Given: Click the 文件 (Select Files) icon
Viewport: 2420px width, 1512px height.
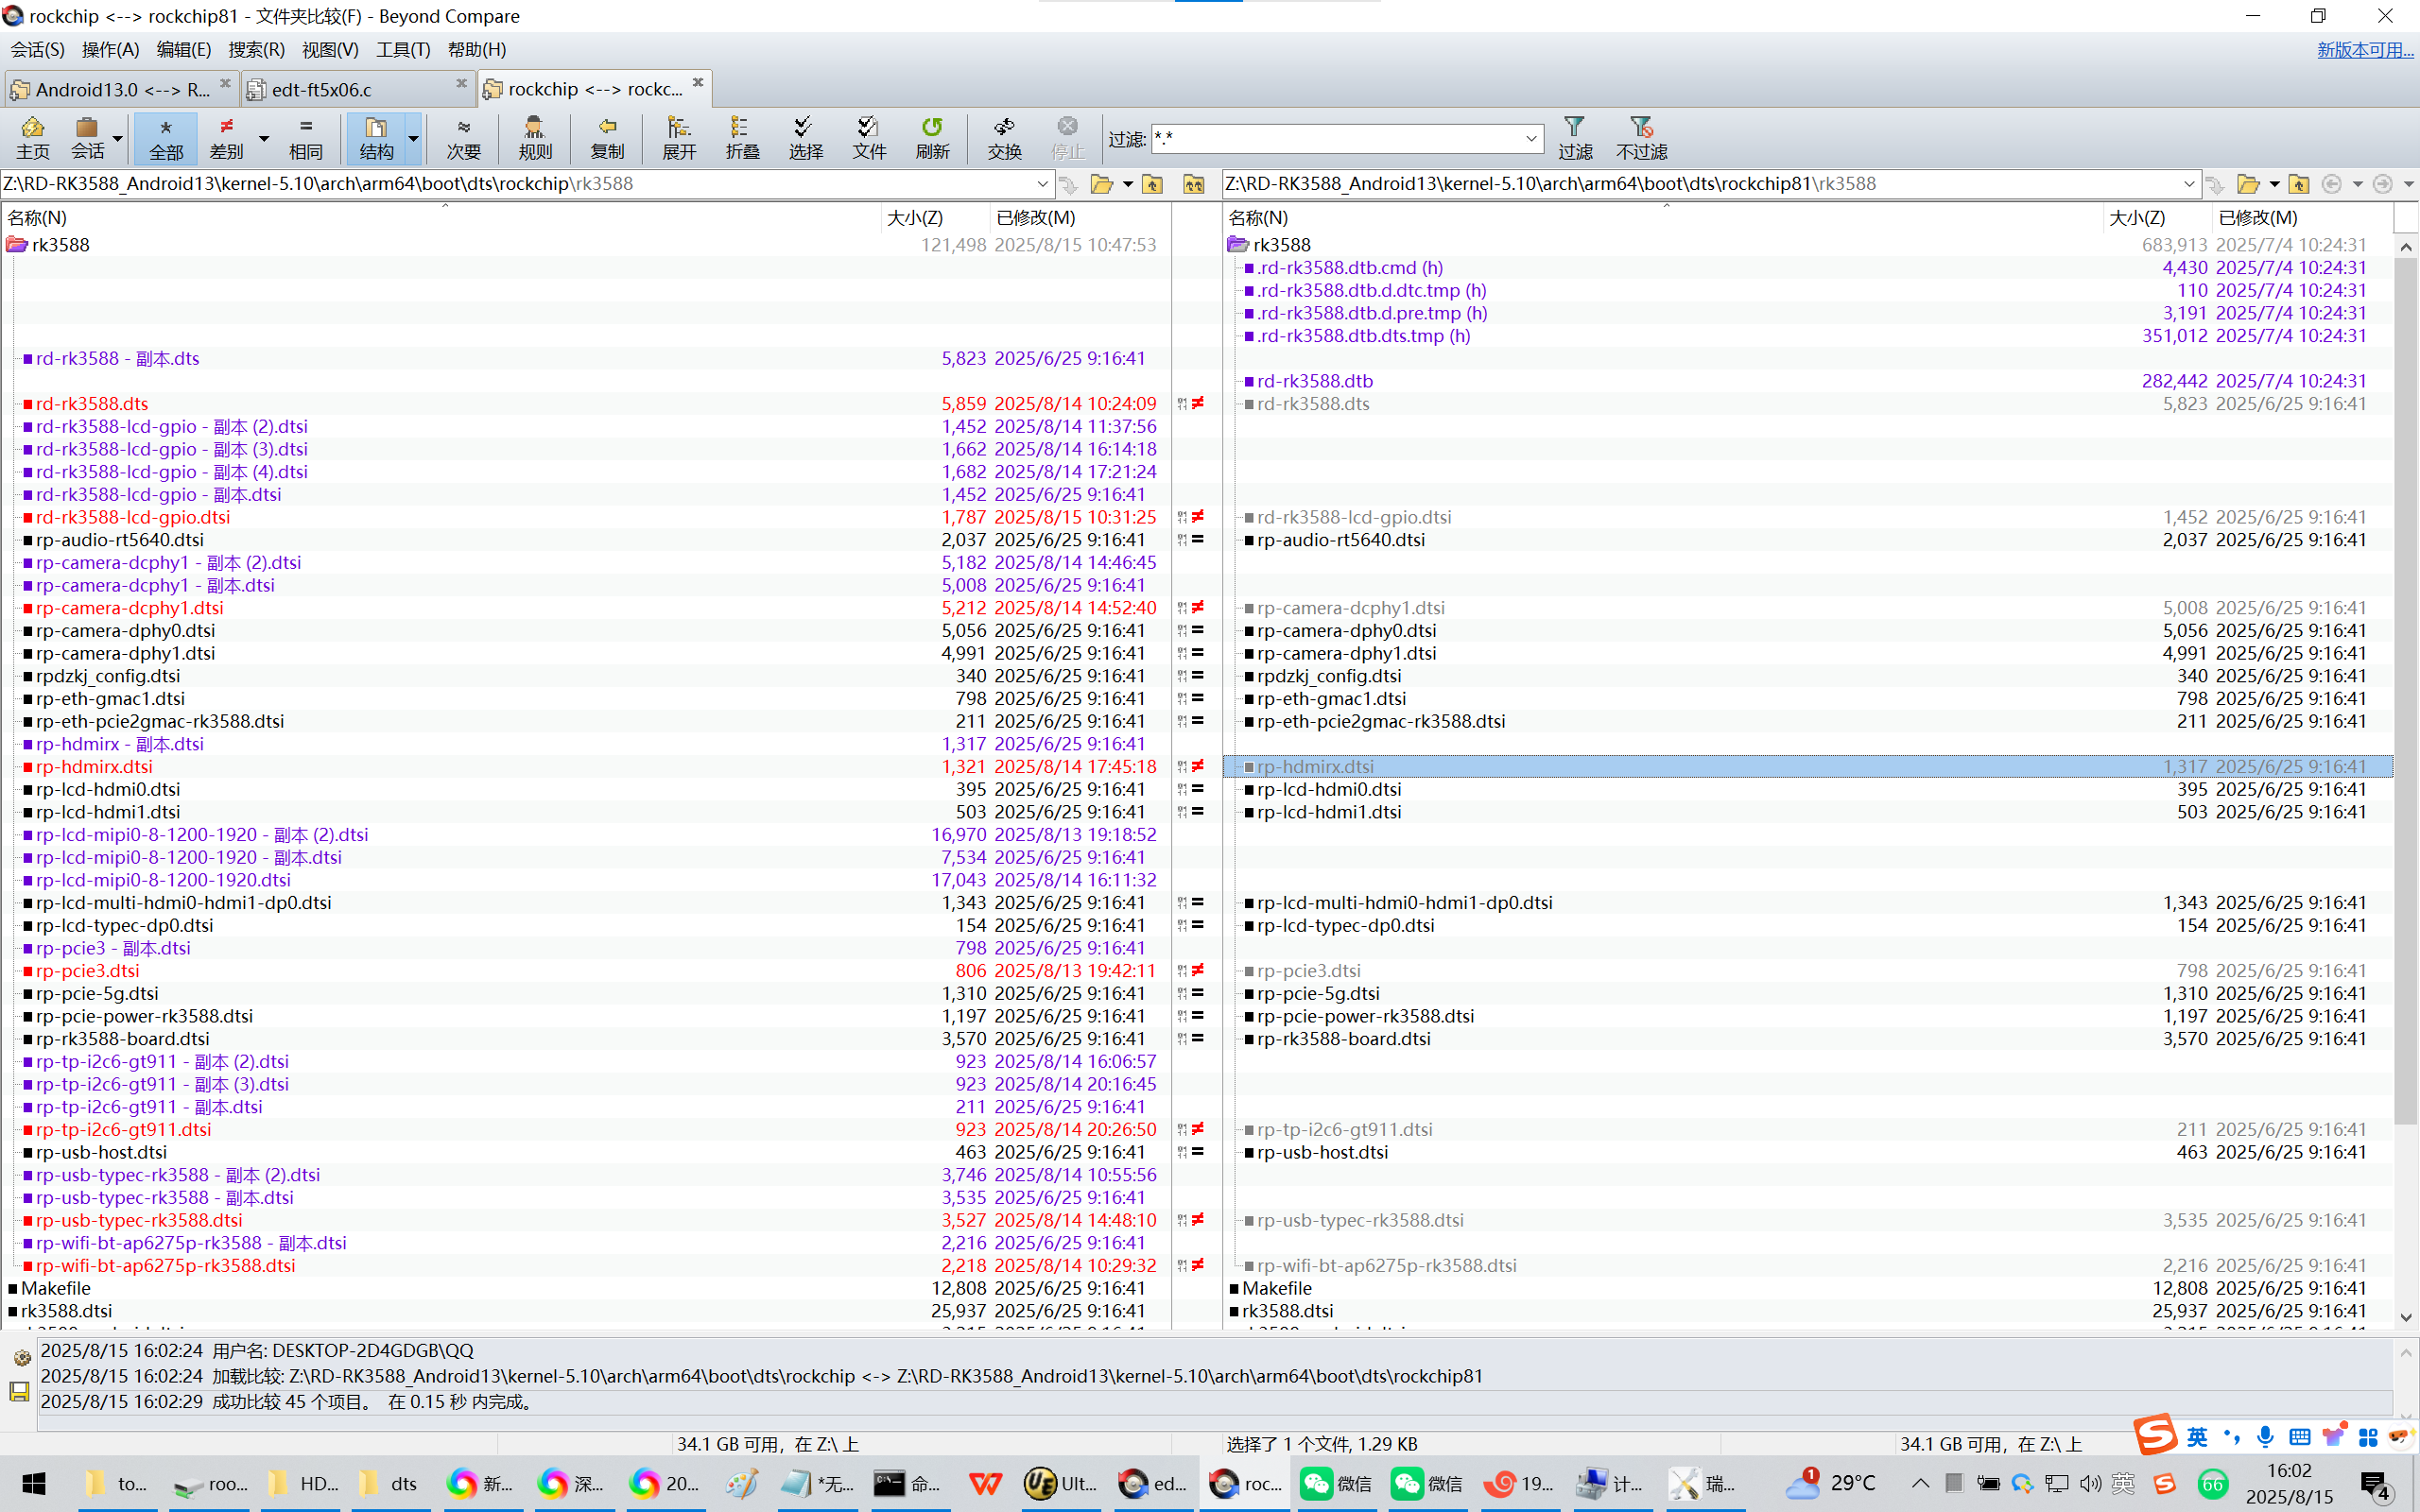Looking at the screenshot, I should pos(869,138).
